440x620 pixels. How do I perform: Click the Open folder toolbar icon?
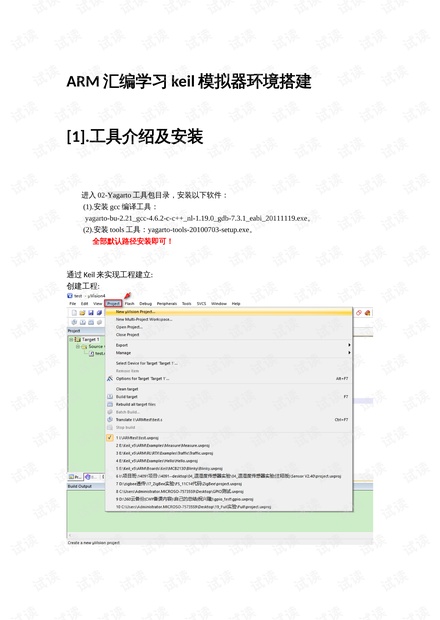pyautogui.click(x=82, y=313)
